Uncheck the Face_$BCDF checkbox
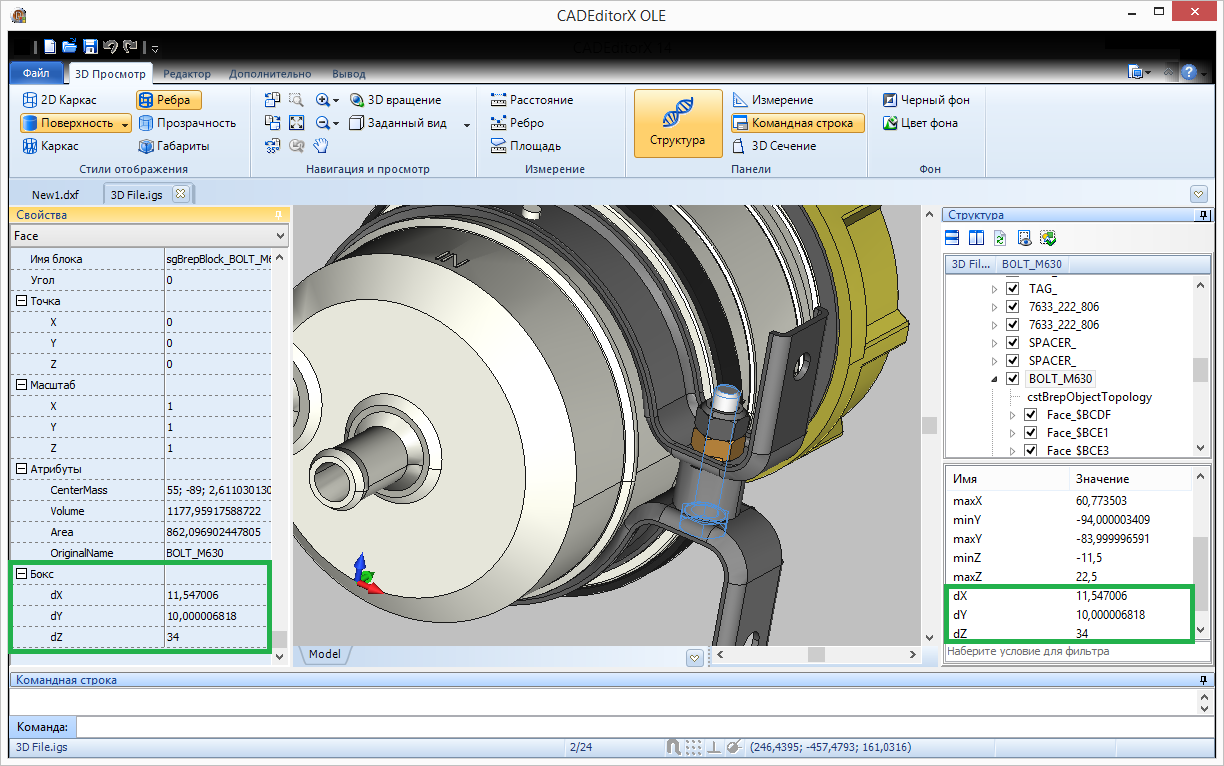Screen dimensions: 1224x766 point(1031,415)
